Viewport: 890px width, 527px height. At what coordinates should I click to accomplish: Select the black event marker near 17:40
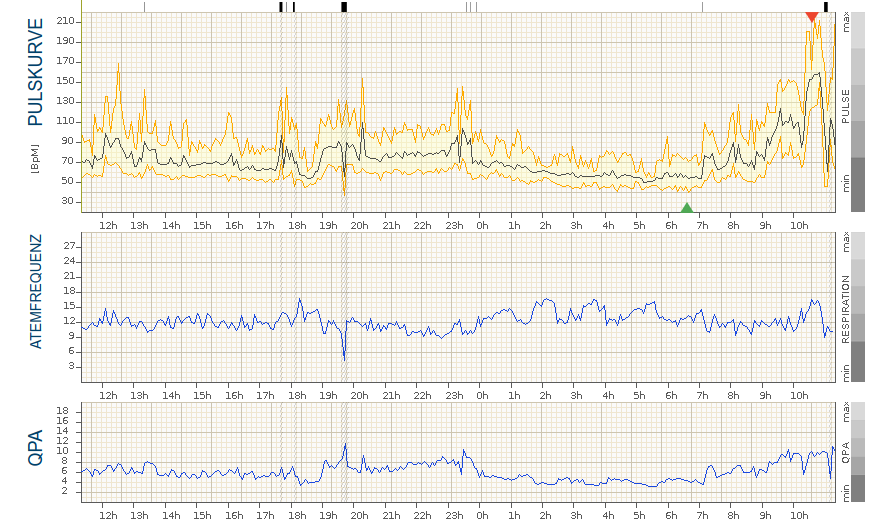click(x=280, y=7)
